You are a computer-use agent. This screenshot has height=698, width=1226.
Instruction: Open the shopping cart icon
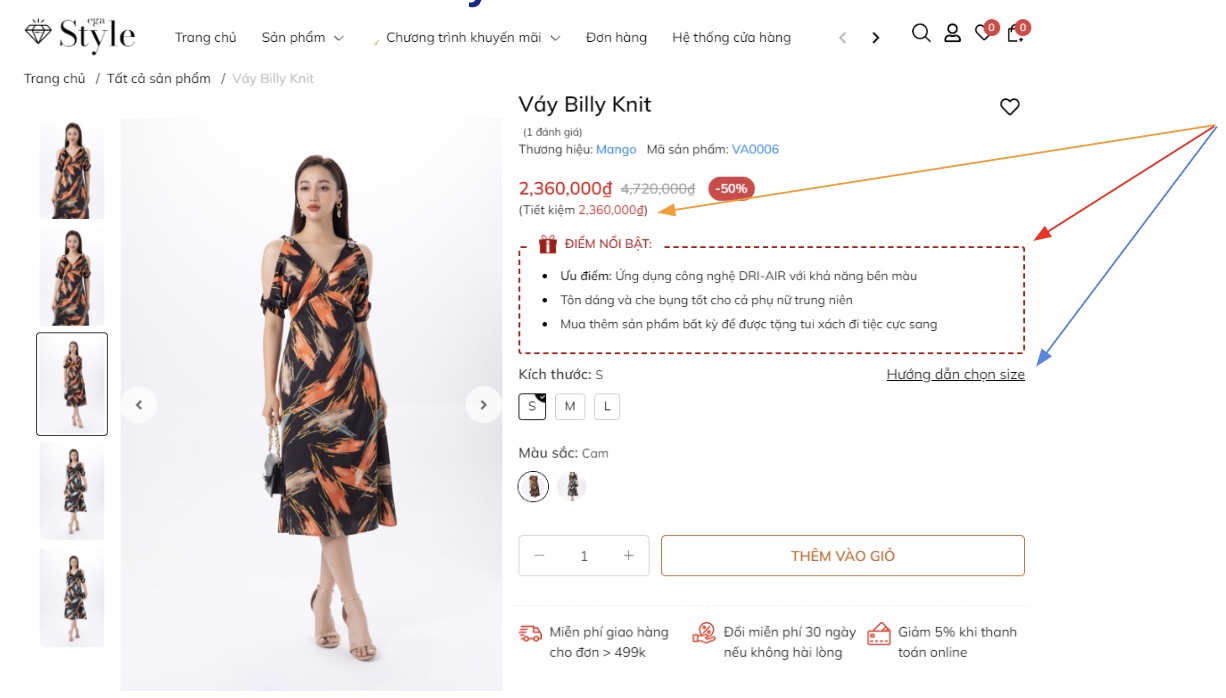coord(1015,35)
